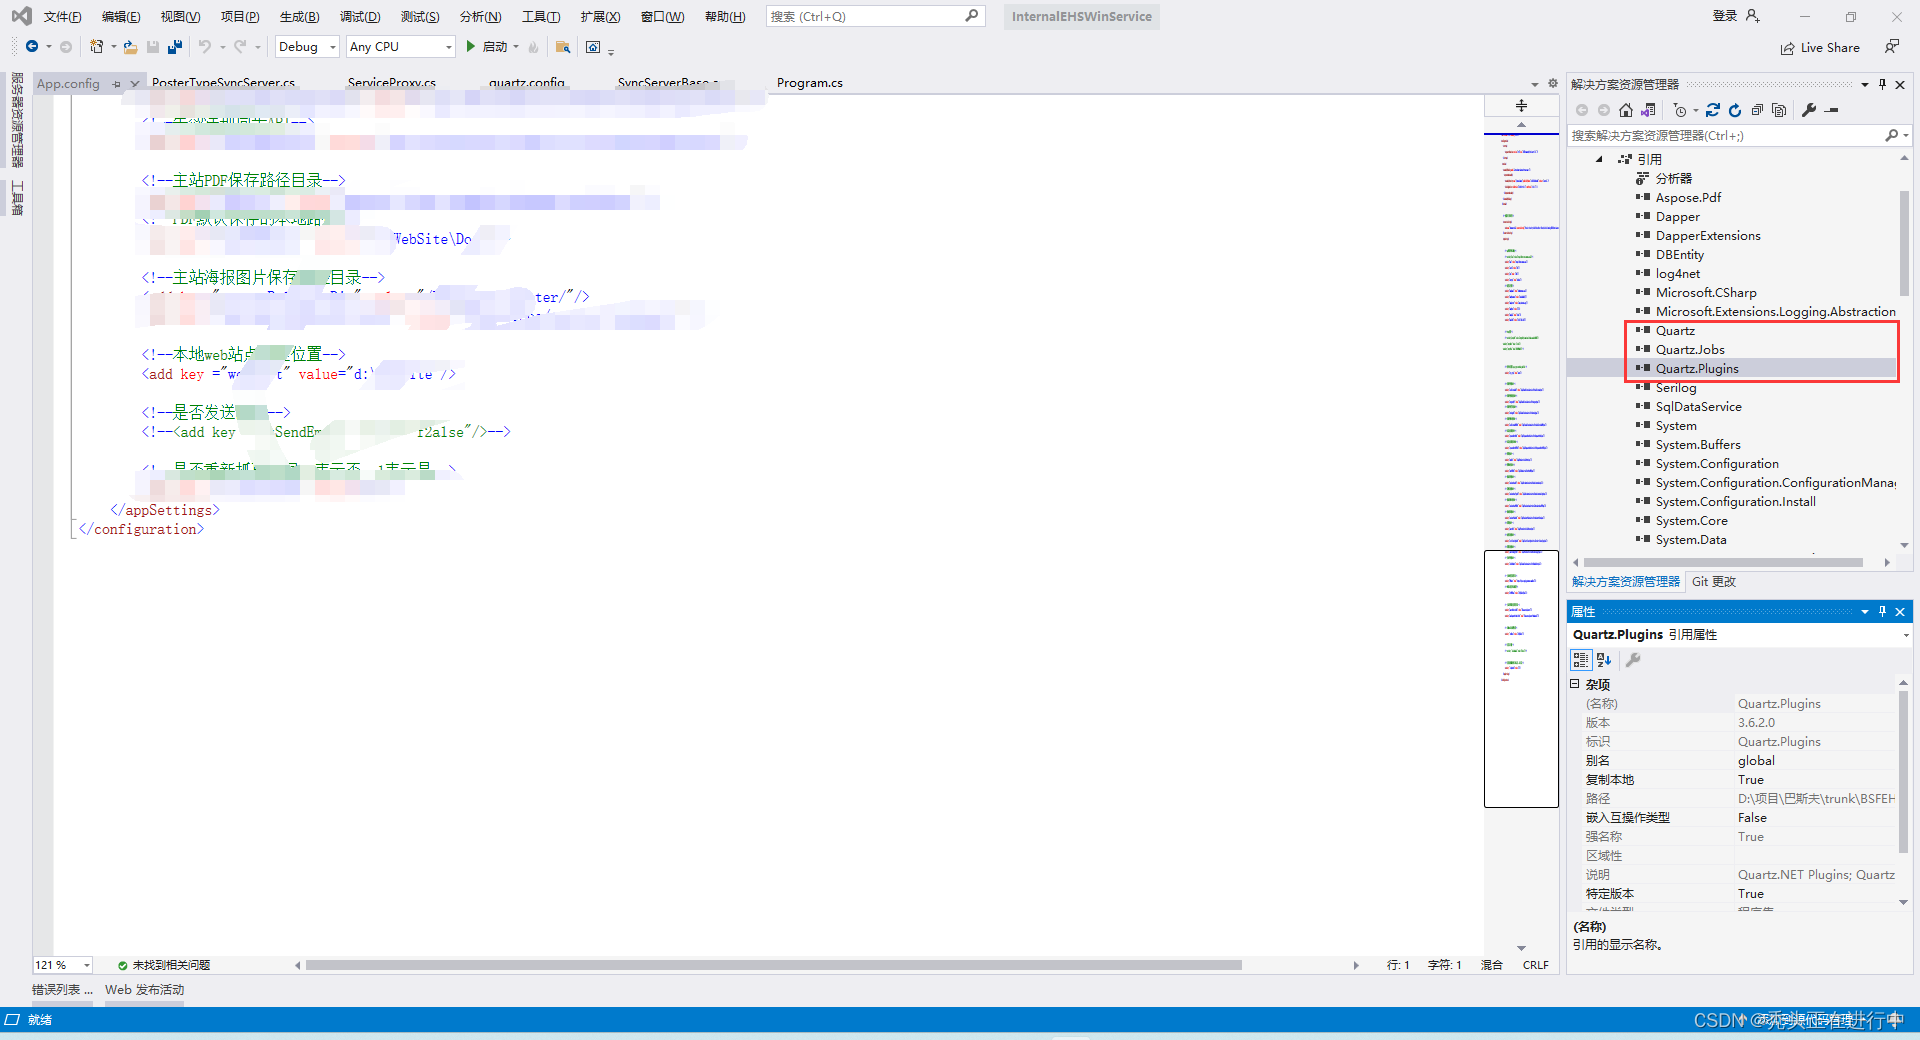Click the Live Share button
Screen dimensions: 1920x1040
[x=1820, y=47]
